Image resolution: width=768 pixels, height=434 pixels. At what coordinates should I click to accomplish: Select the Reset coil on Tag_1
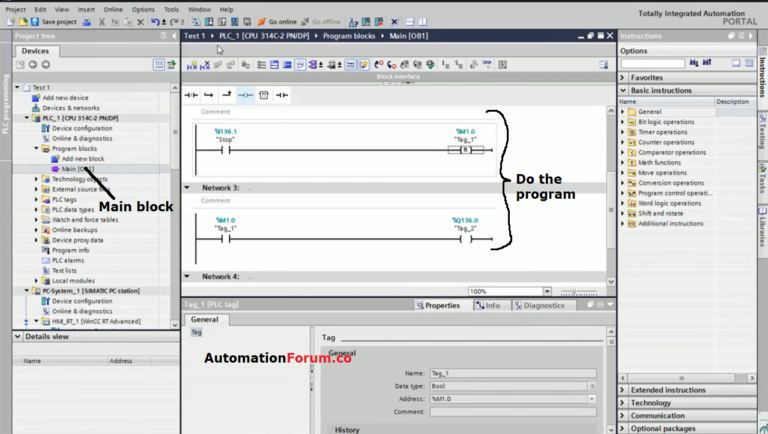[465, 150]
